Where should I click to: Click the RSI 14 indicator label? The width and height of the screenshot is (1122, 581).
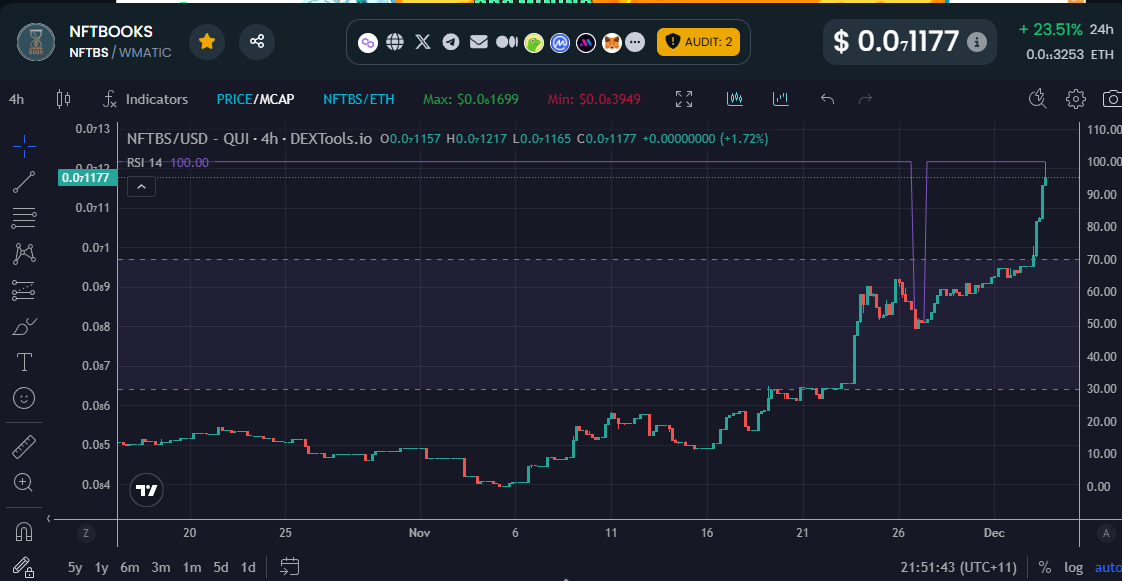(x=145, y=162)
